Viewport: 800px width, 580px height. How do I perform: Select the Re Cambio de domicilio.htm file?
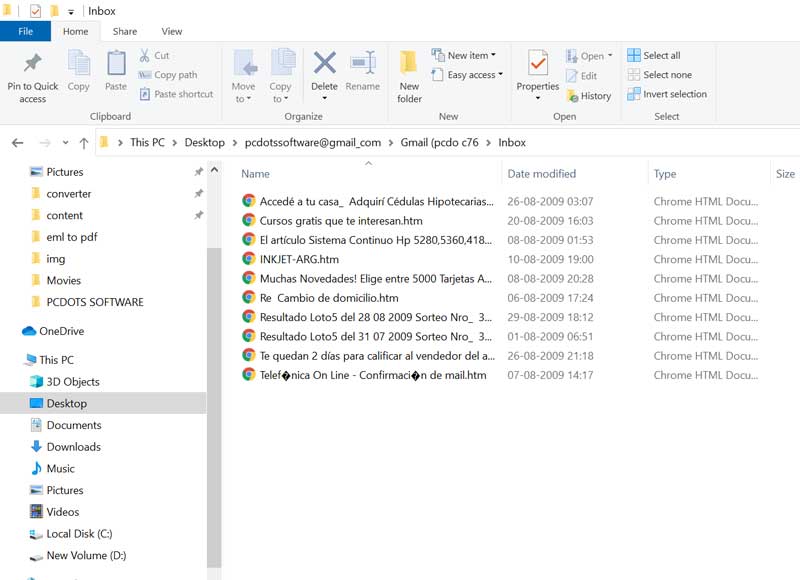329,298
